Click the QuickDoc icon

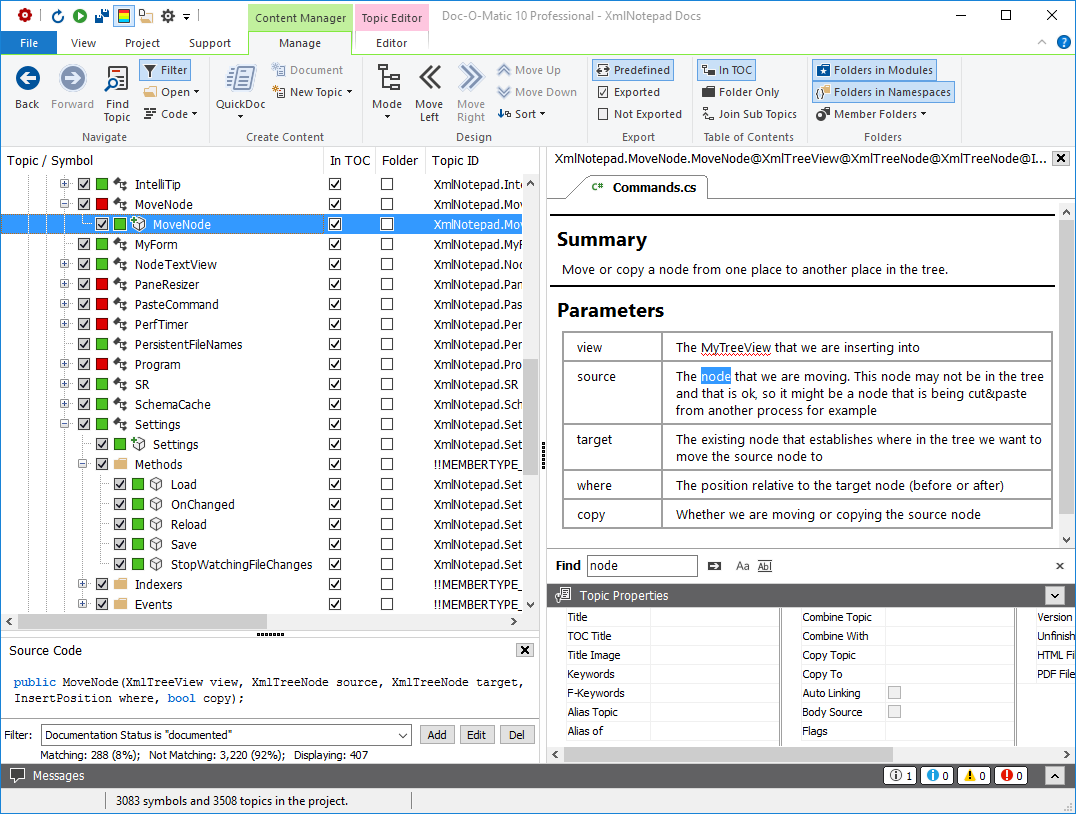(240, 80)
